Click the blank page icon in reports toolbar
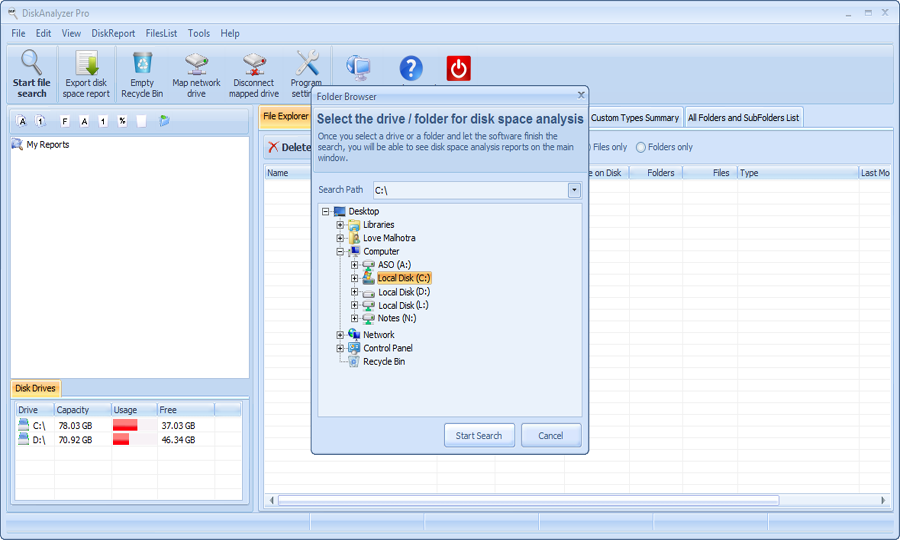Viewport: 900px width, 540px height. click(x=141, y=121)
